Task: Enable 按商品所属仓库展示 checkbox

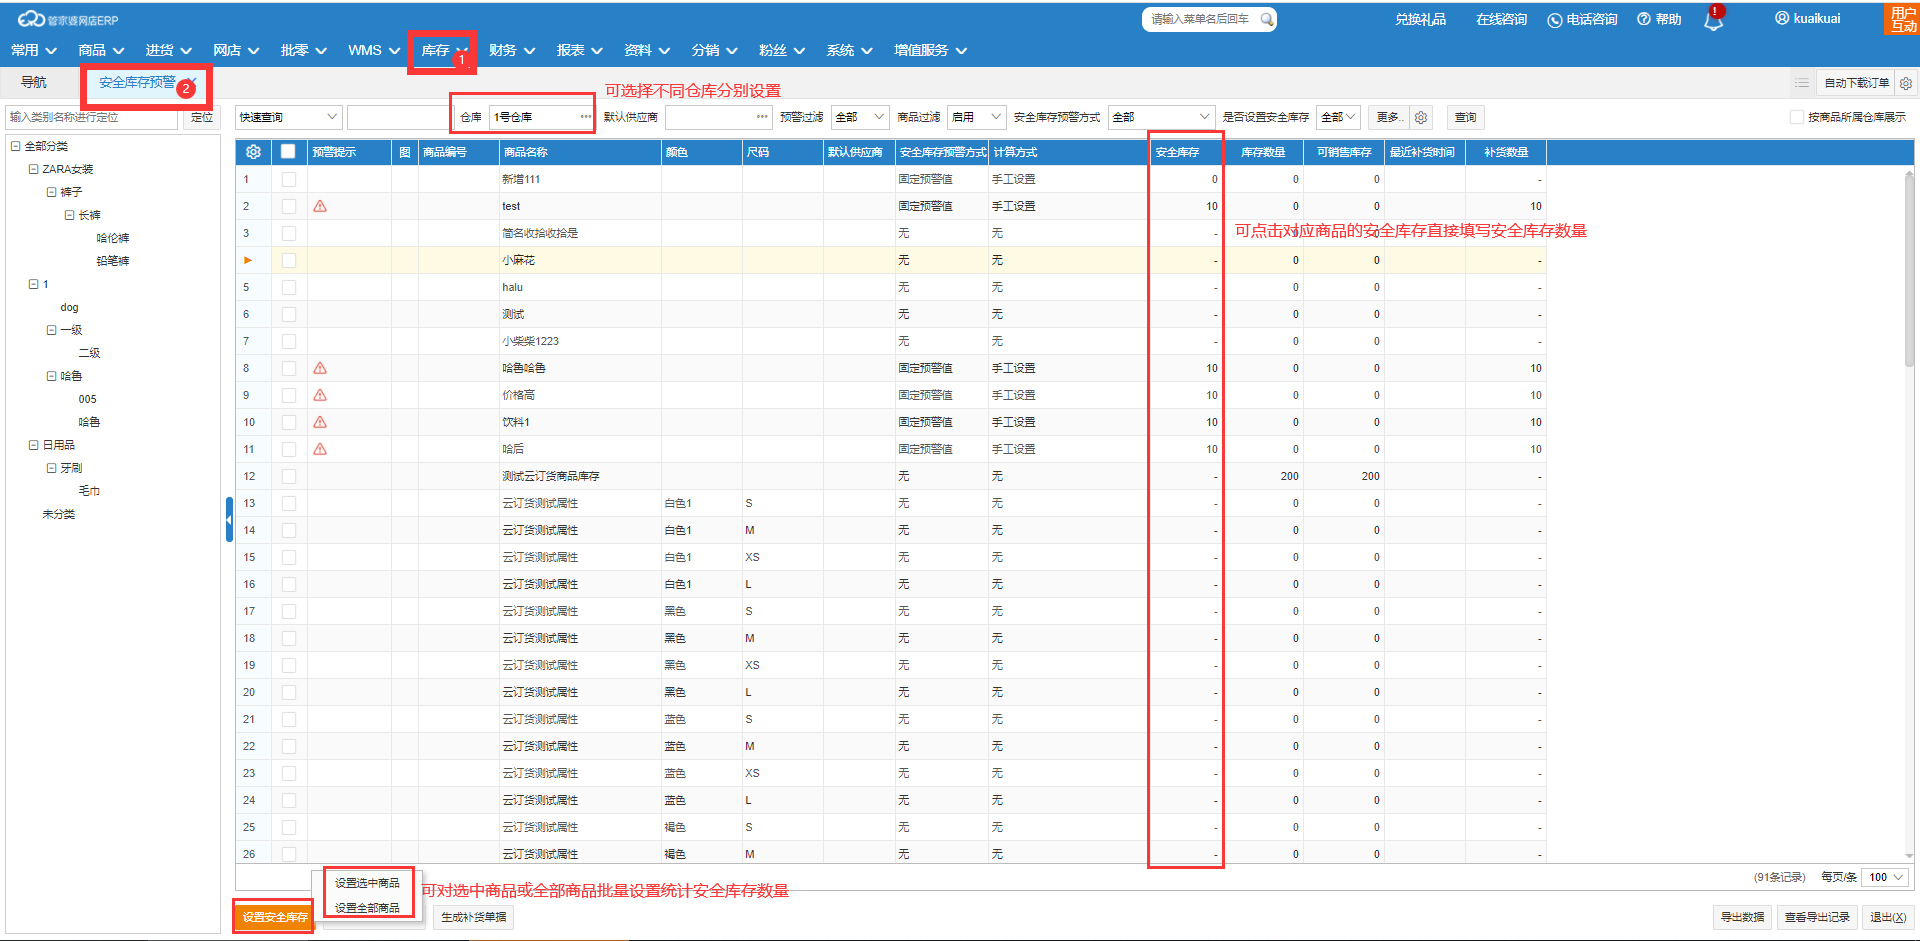Action: coord(1797,117)
